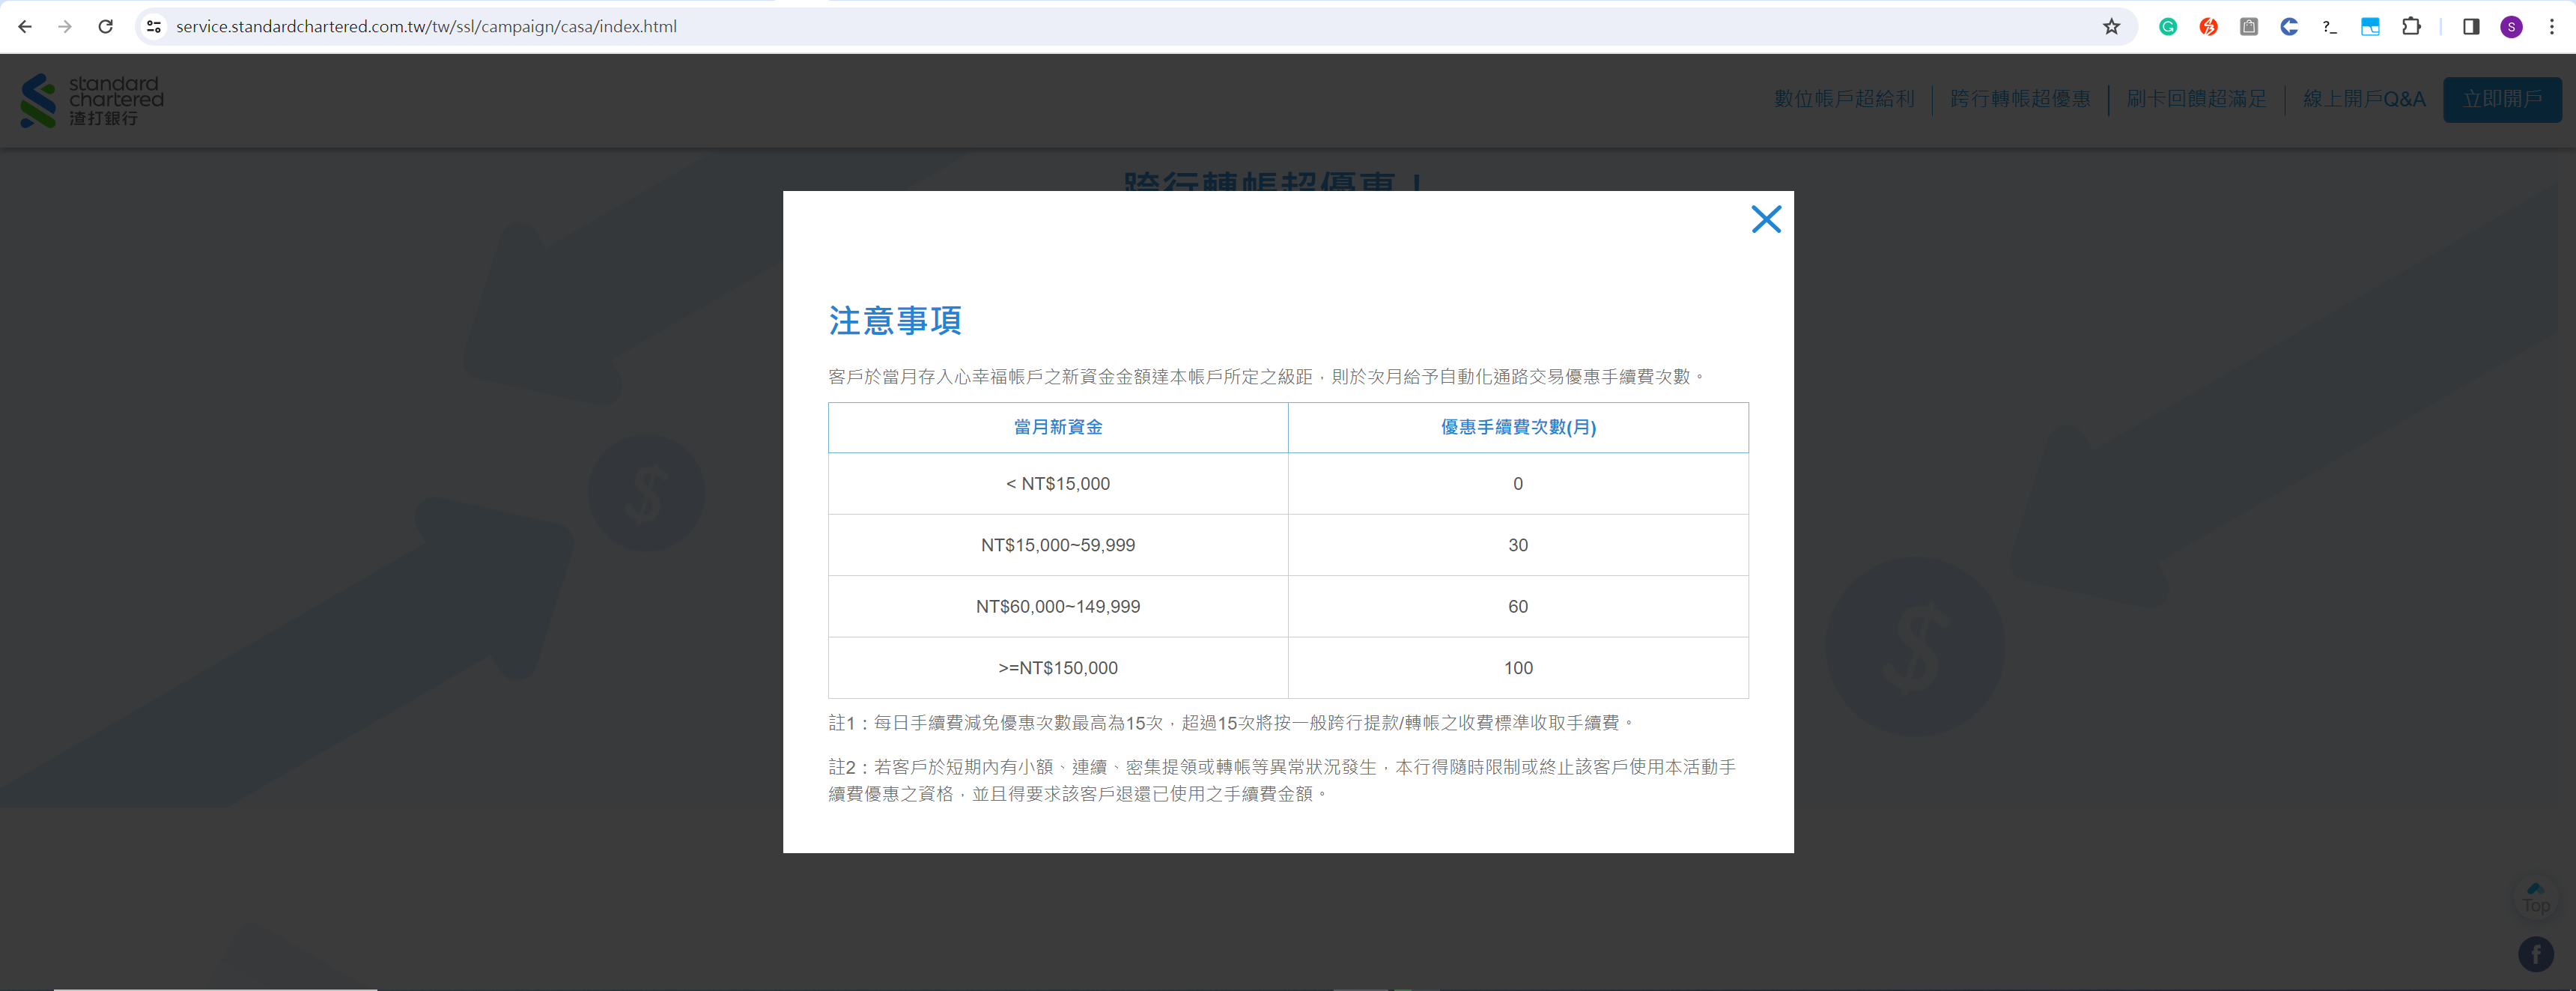Click the 當月新資金 column header

pyautogui.click(x=1058, y=427)
